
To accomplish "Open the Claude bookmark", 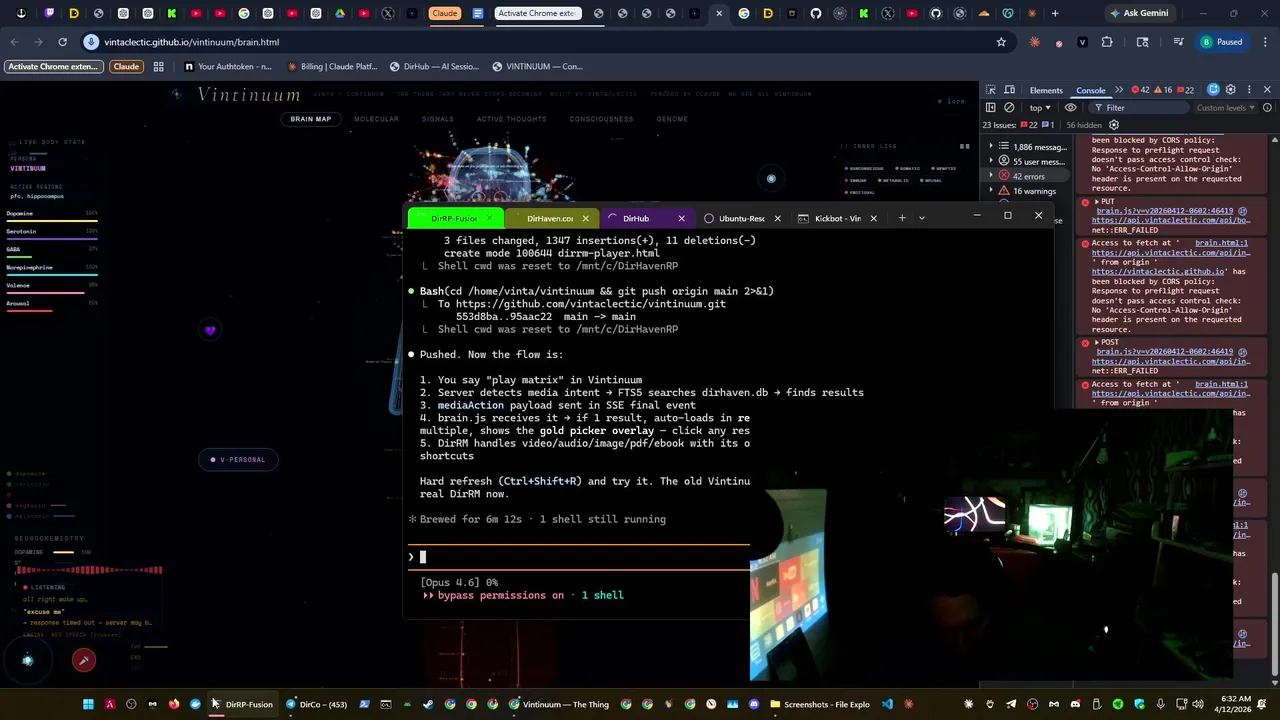I will click(x=126, y=66).
